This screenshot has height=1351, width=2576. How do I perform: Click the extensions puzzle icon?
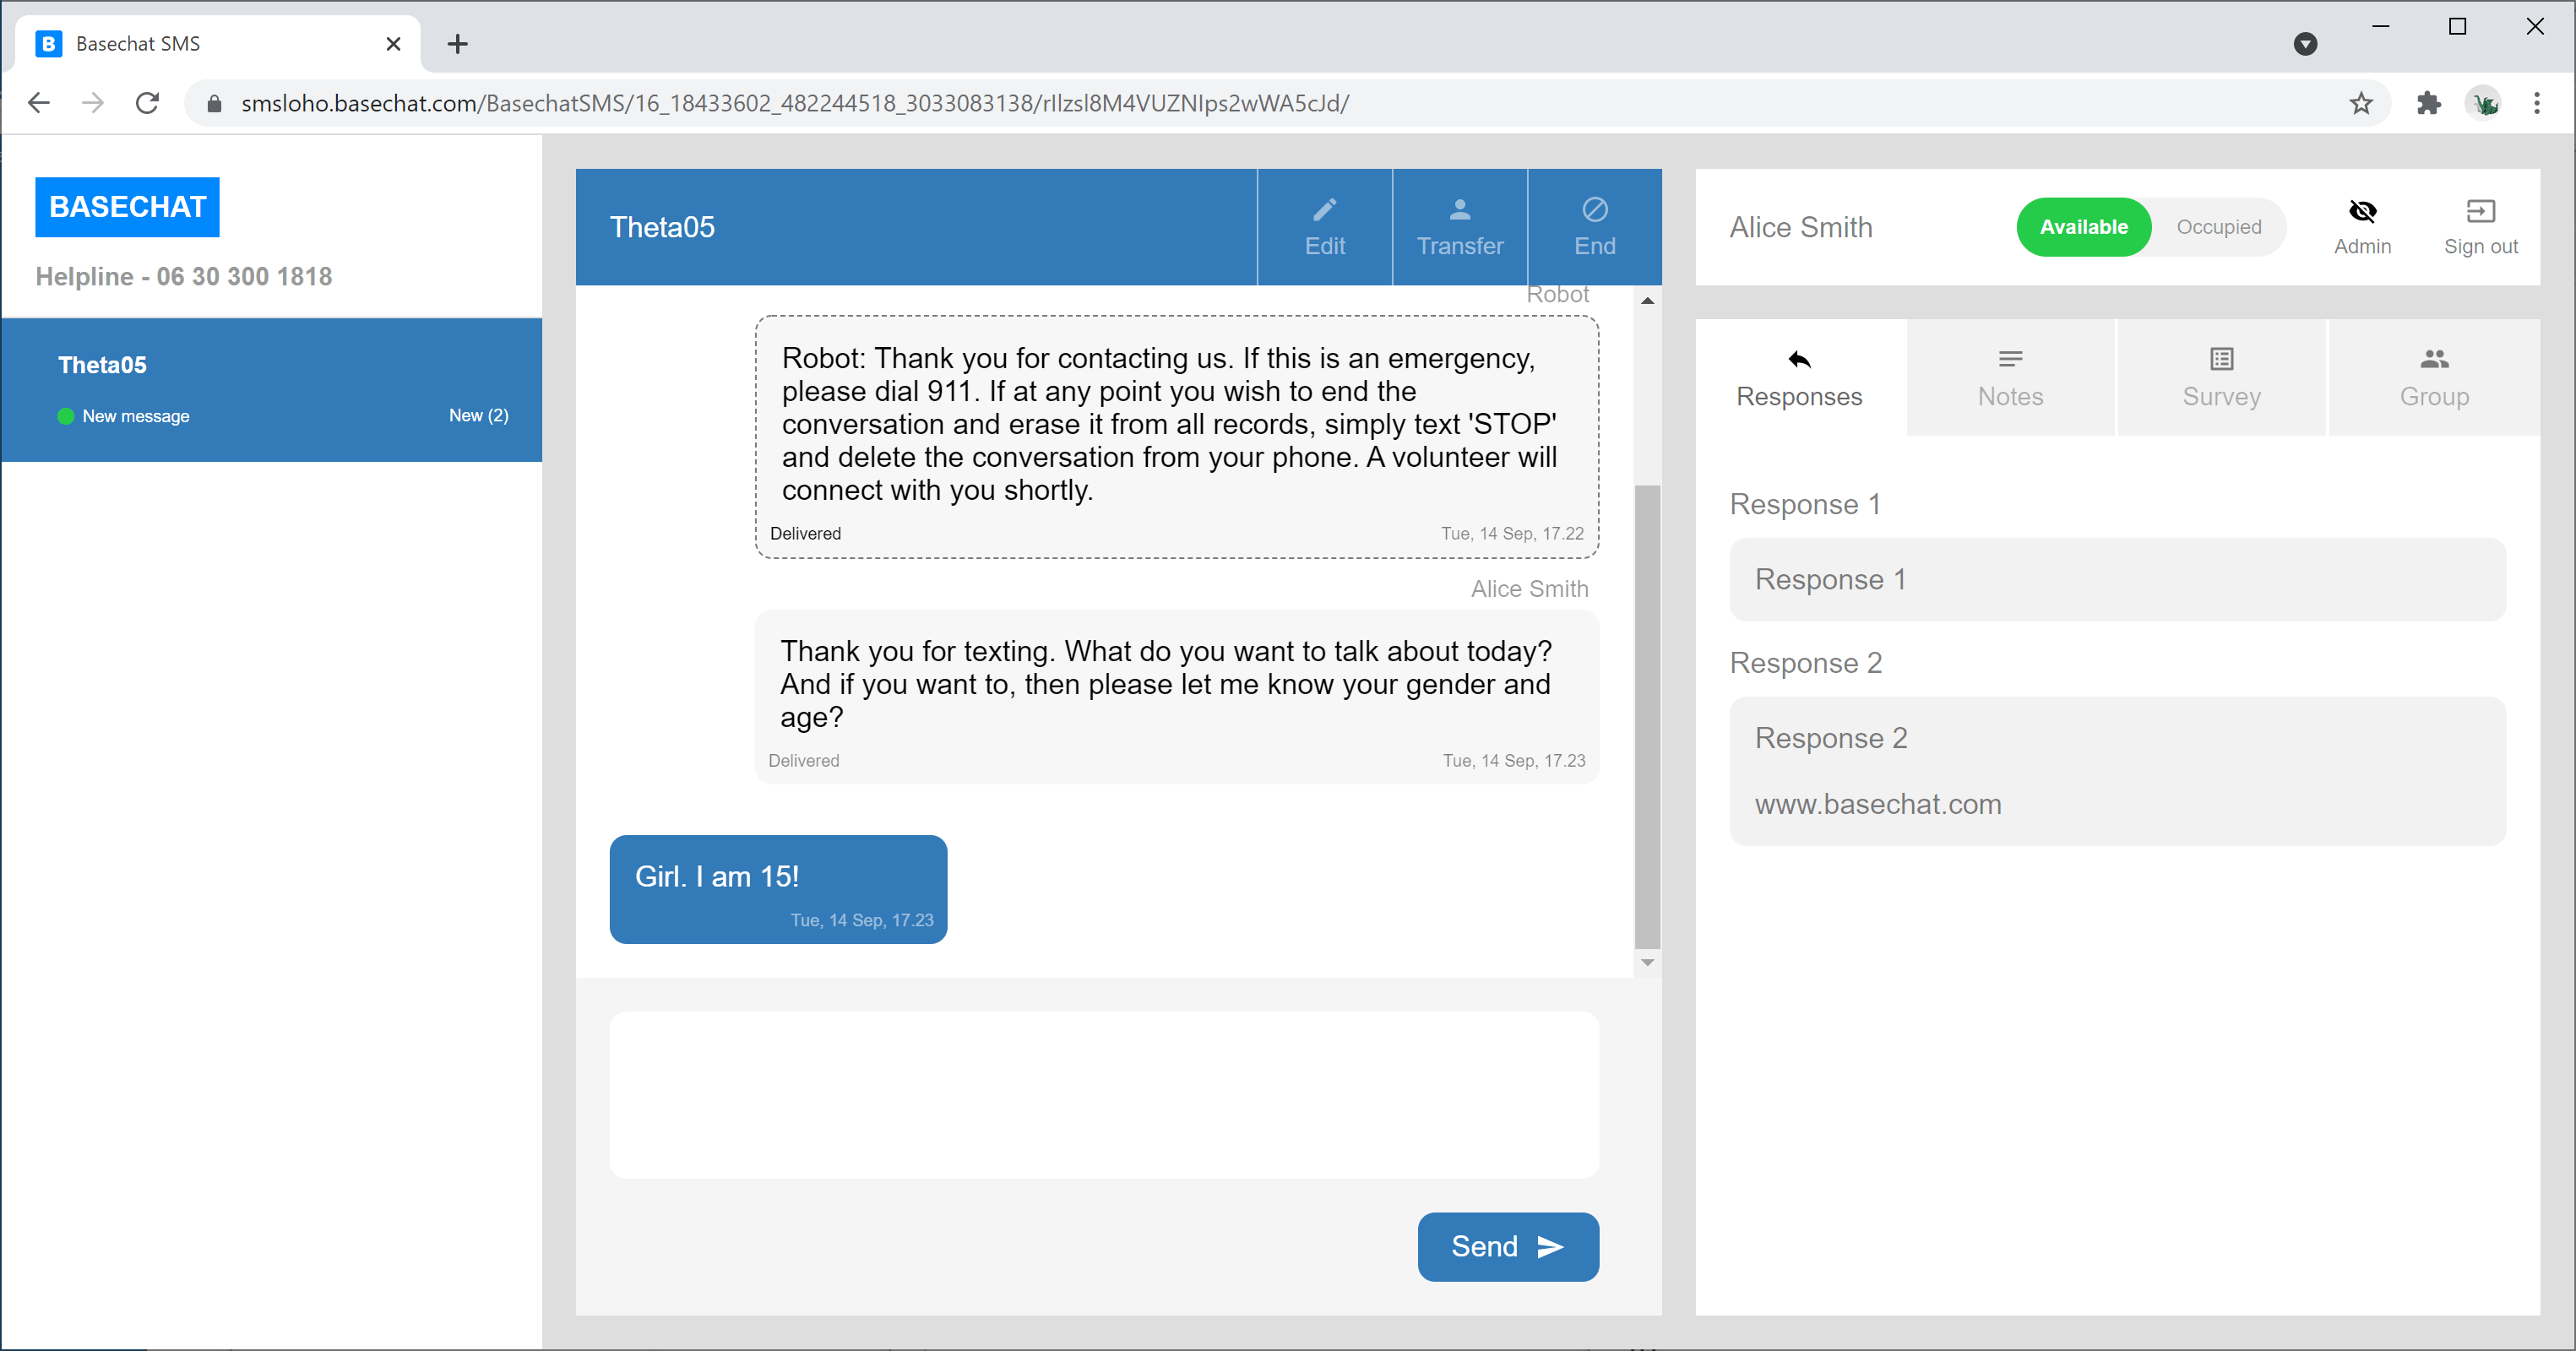pyautogui.click(x=2428, y=103)
